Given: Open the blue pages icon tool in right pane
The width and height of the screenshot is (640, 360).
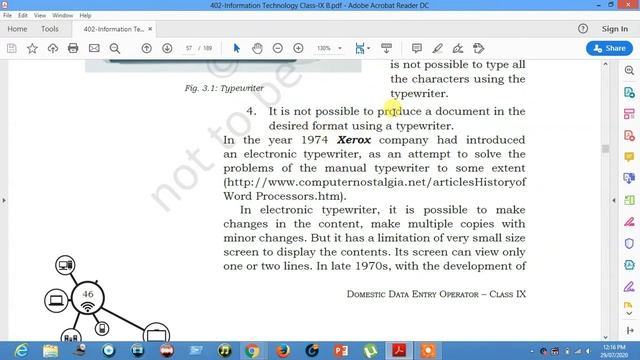Looking at the screenshot, I should (x=629, y=178).
